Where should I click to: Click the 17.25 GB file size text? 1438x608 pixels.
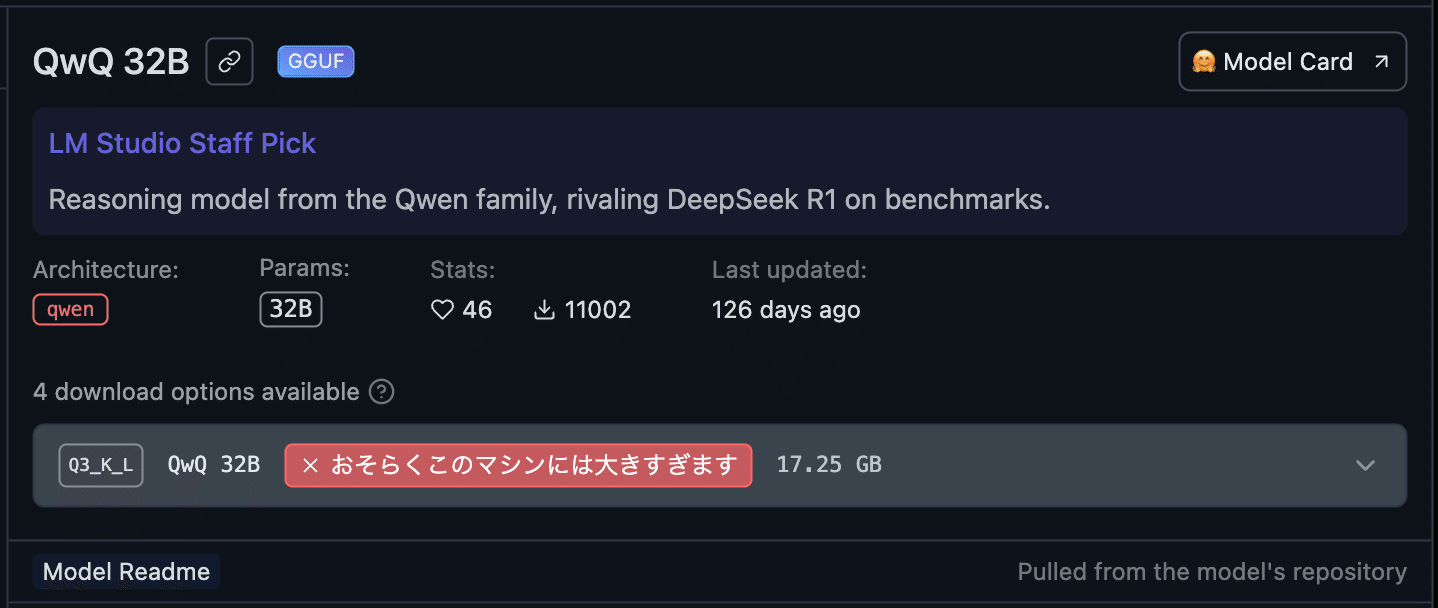pyautogui.click(x=829, y=465)
